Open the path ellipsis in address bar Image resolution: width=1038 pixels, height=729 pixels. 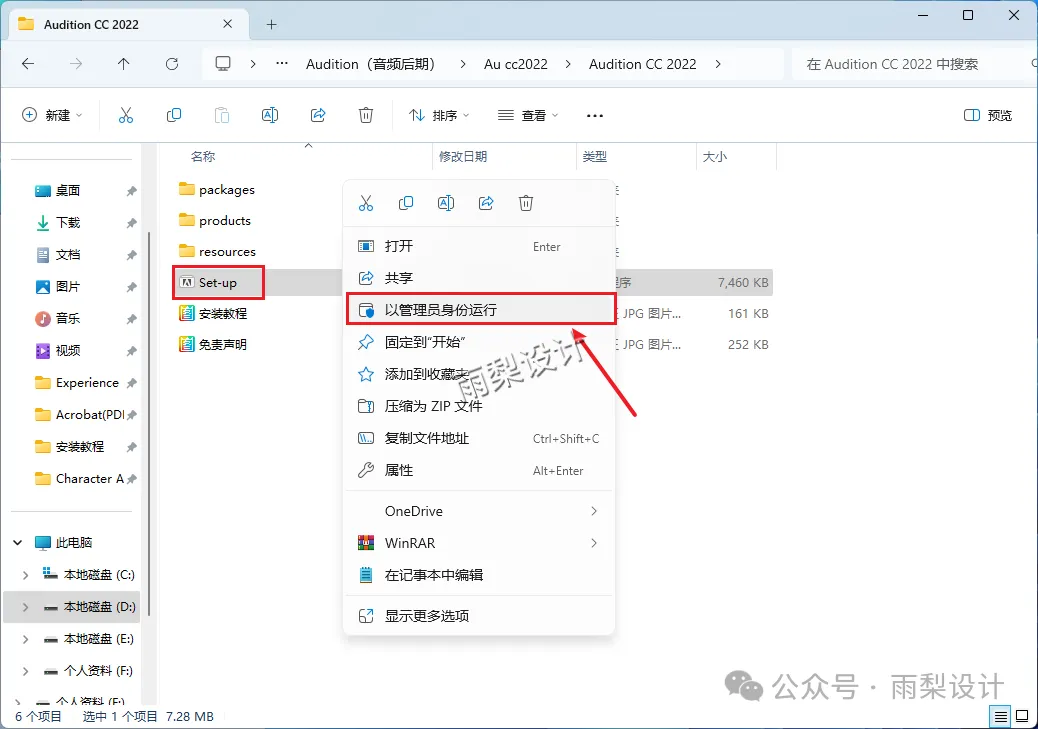[x=282, y=64]
